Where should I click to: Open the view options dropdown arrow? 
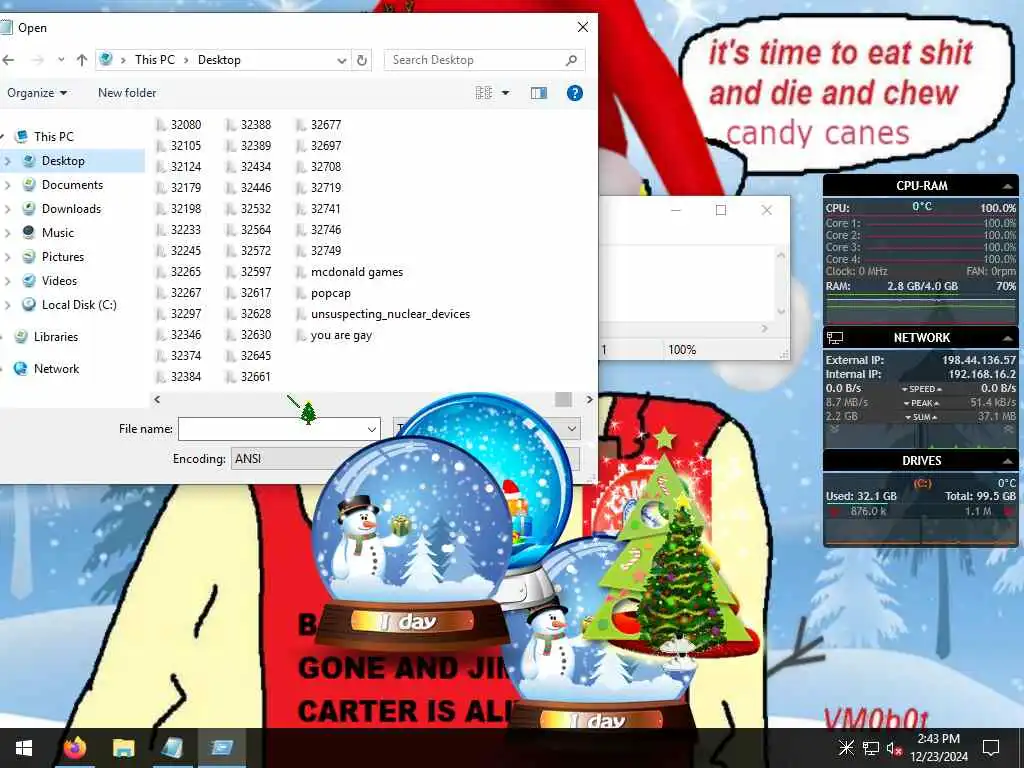click(505, 93)
